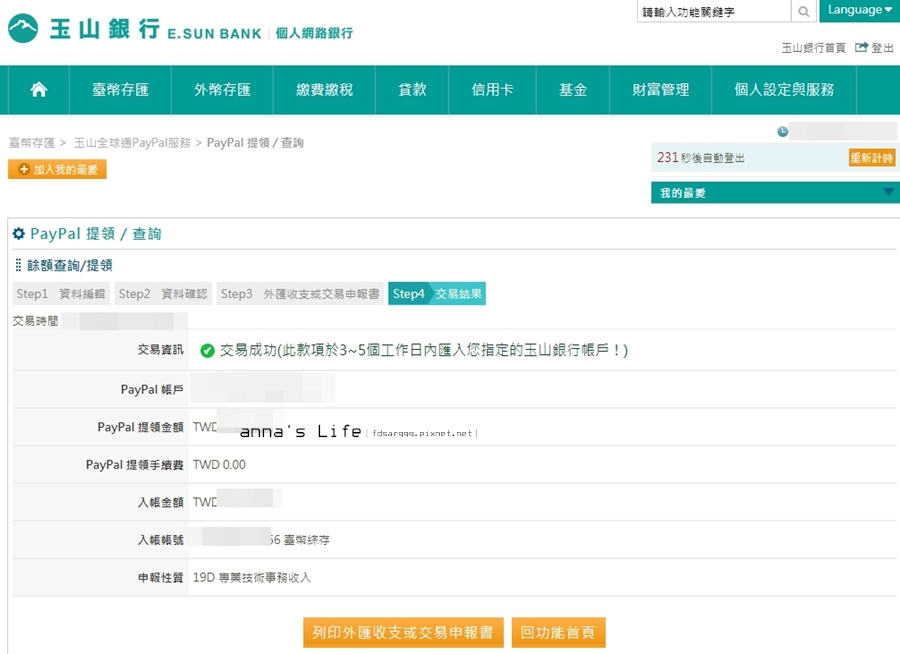Select the Step3 外匯收支或交易申報書 tab
900x654 pixels.
[x=300, y=293]
